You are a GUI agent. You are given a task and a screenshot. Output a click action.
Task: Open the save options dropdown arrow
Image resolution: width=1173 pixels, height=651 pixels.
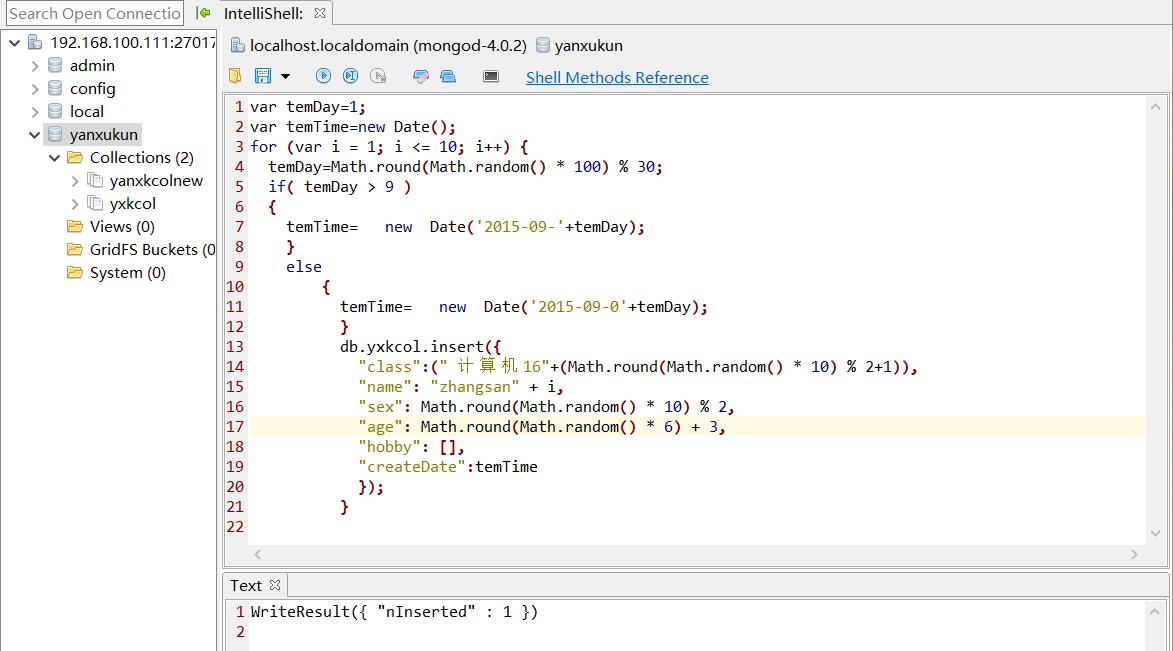[285, 76]
